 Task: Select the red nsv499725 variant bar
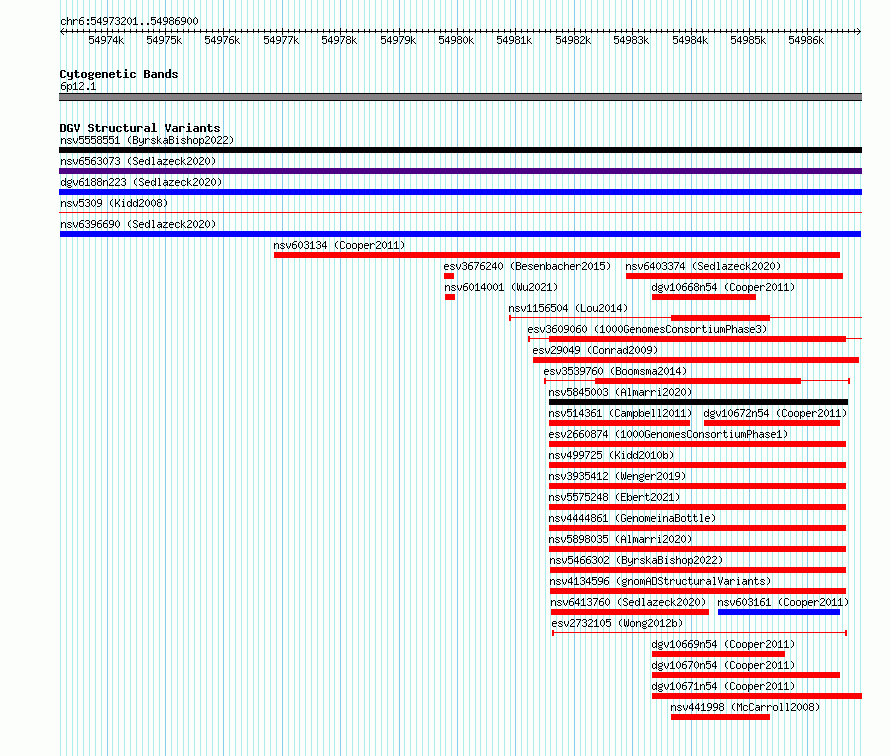pos(698,465)
